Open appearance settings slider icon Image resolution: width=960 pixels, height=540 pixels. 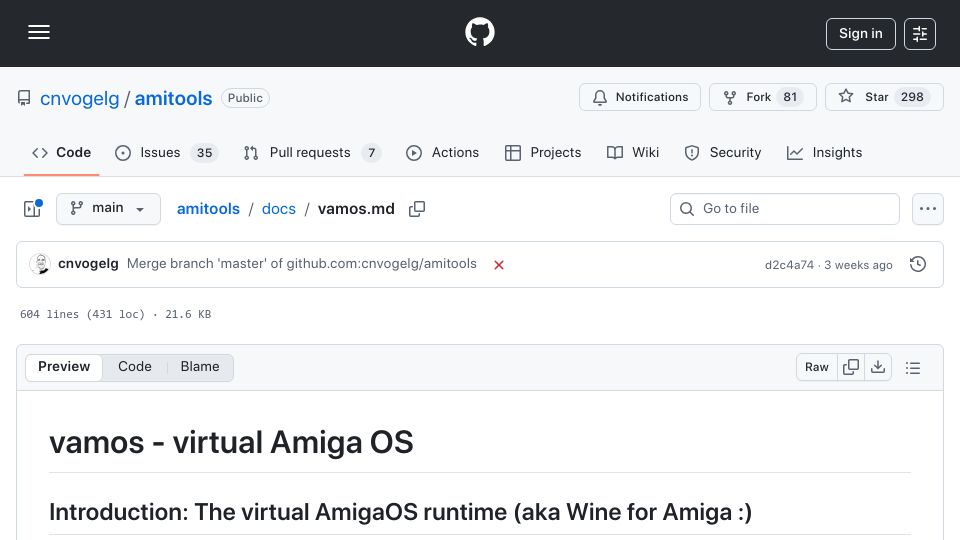(920, 34)
